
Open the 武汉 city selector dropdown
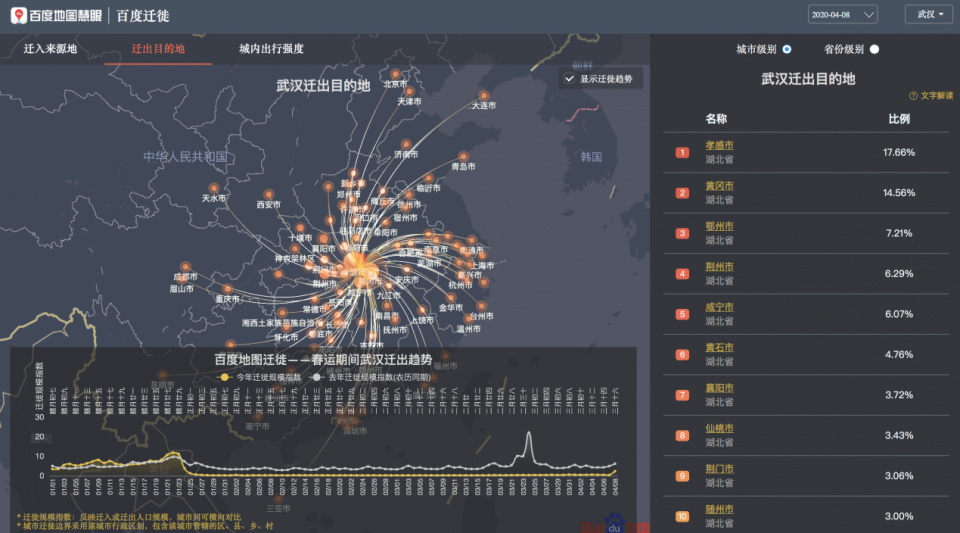929,15
